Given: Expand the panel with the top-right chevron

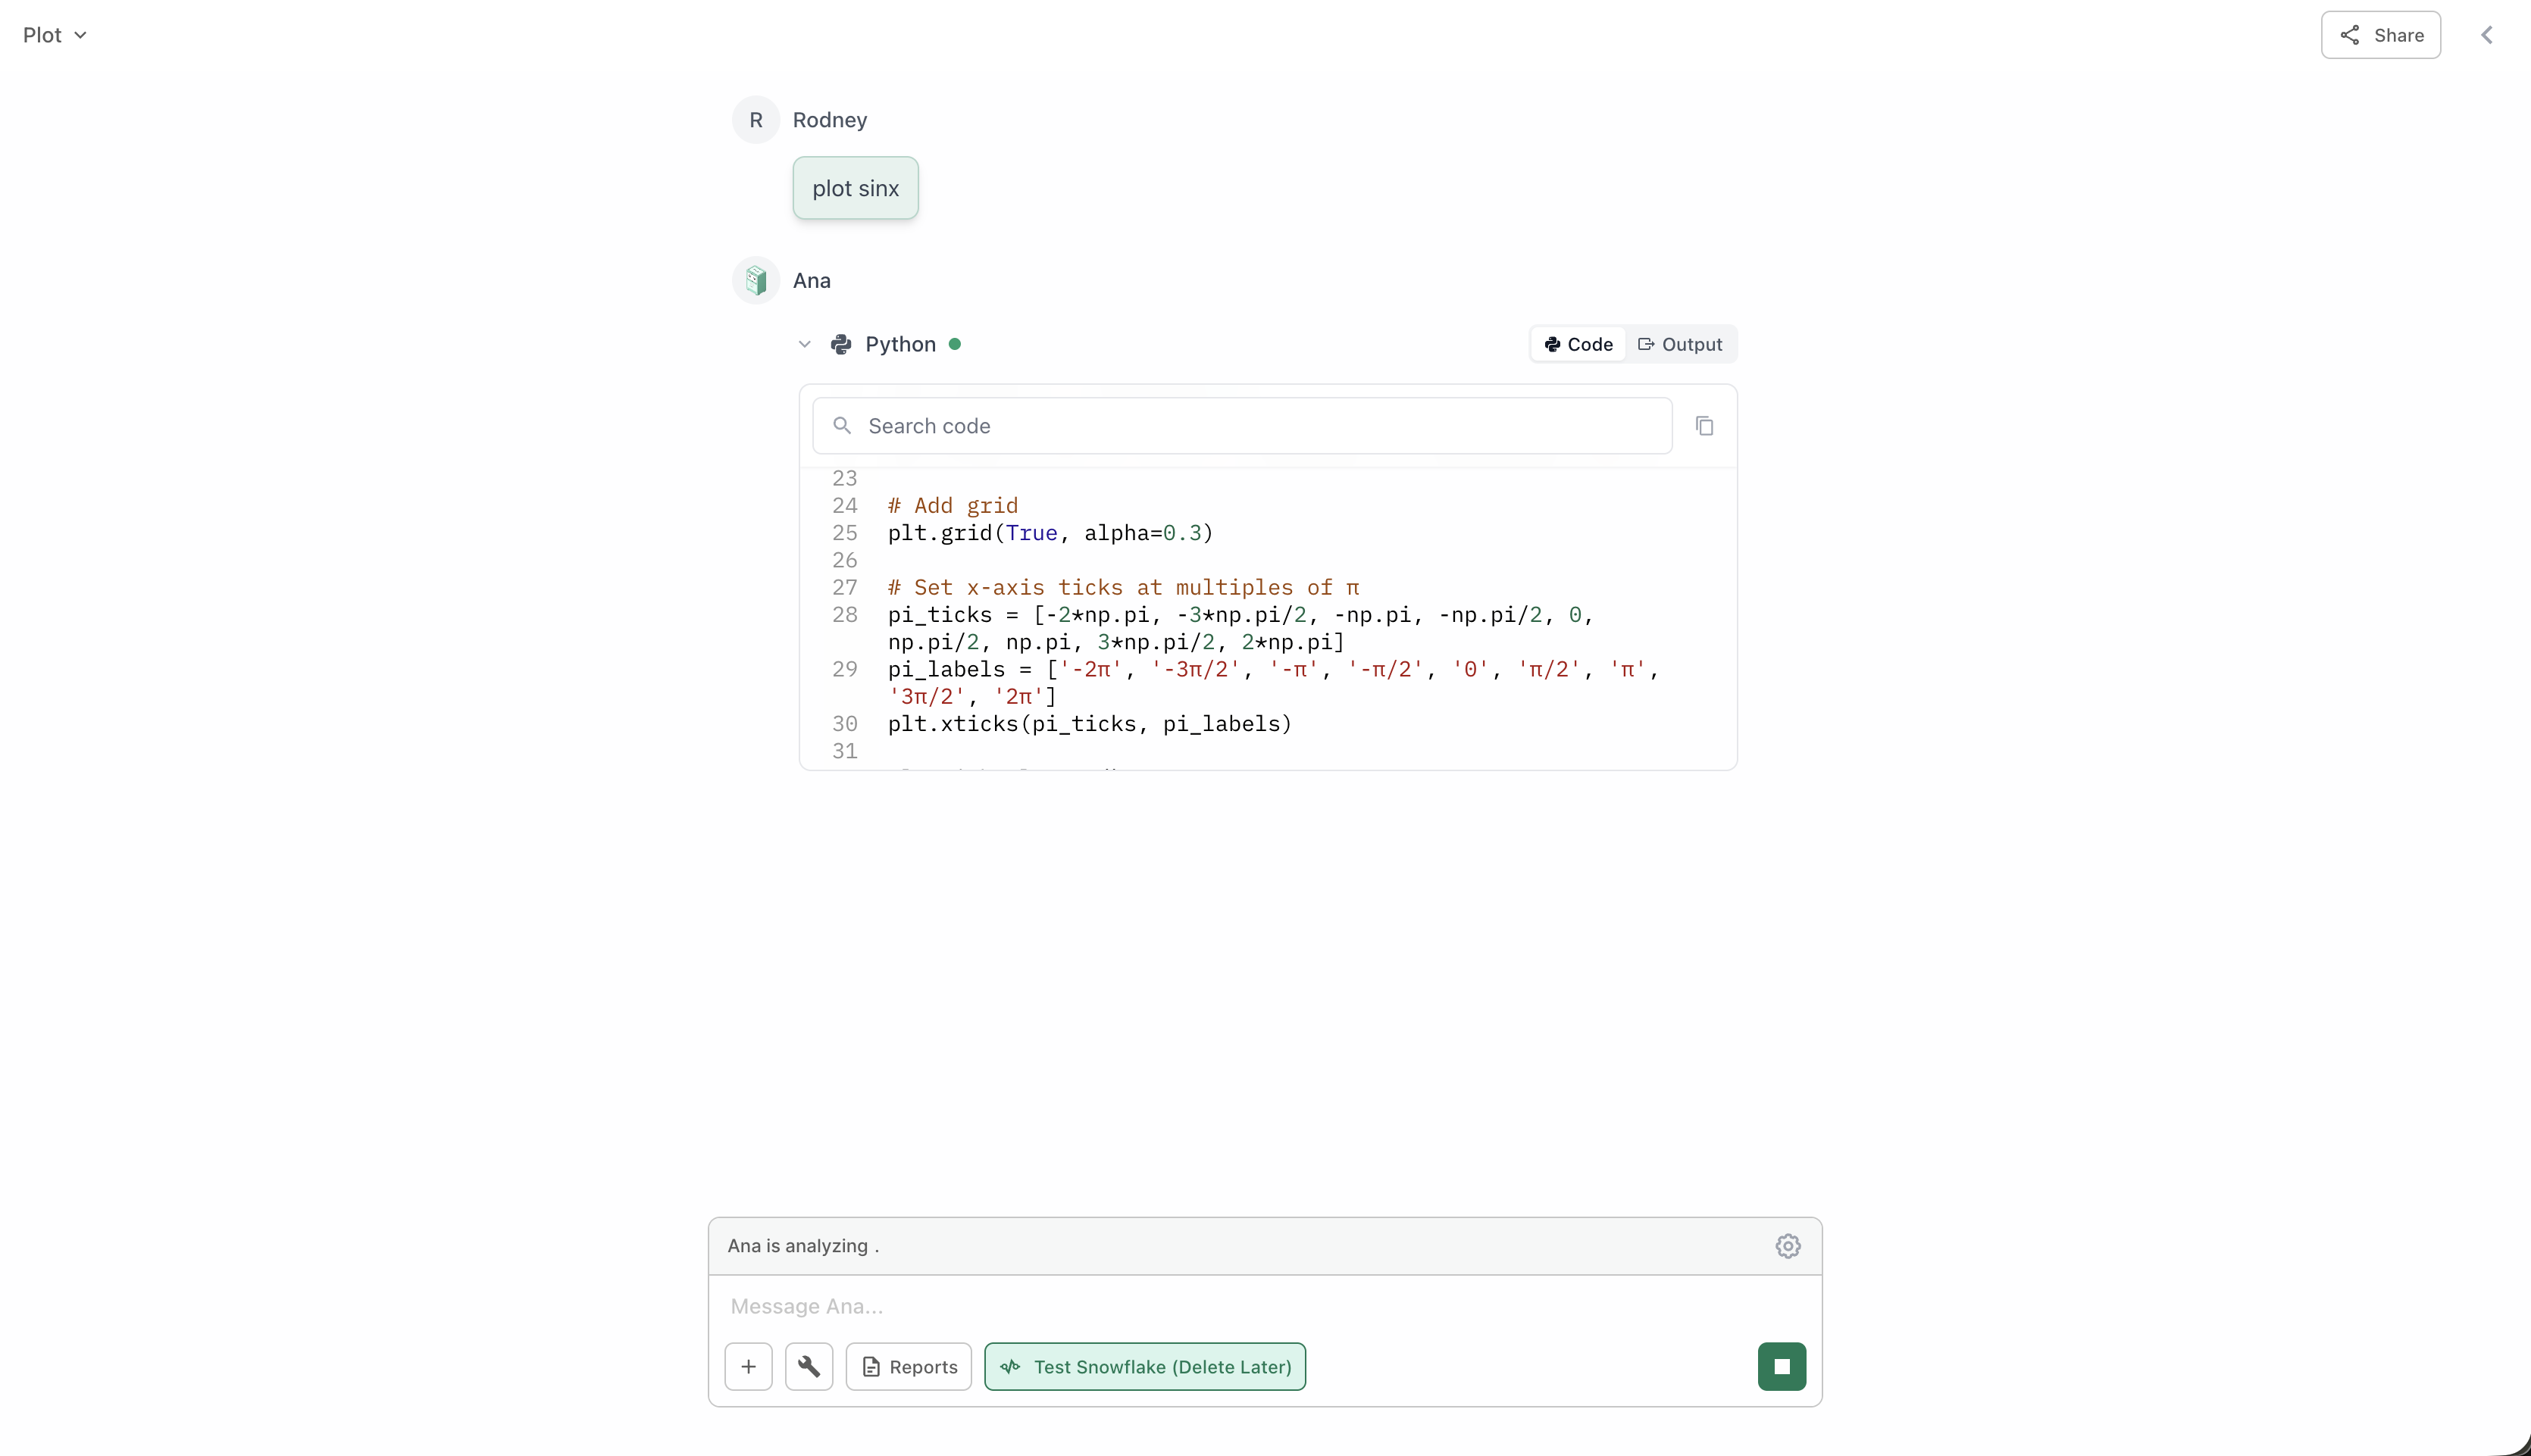Looking at the screenshot, I should [2487, 34].
